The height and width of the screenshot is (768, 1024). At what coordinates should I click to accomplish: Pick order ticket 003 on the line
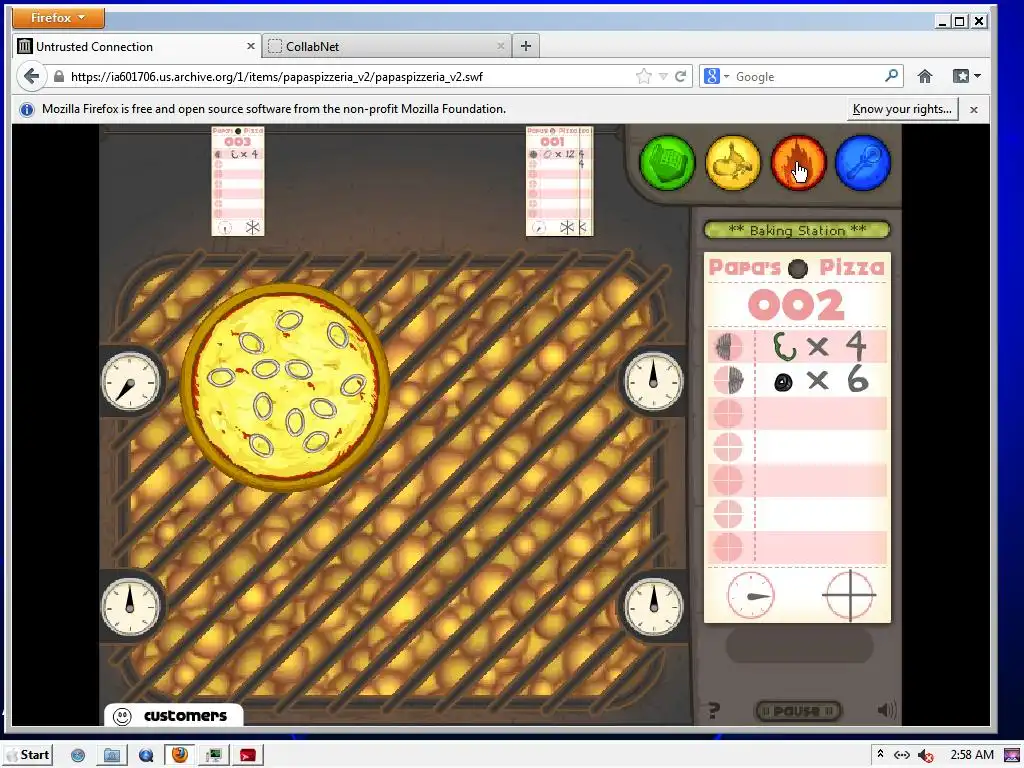[x=238, y=181]
